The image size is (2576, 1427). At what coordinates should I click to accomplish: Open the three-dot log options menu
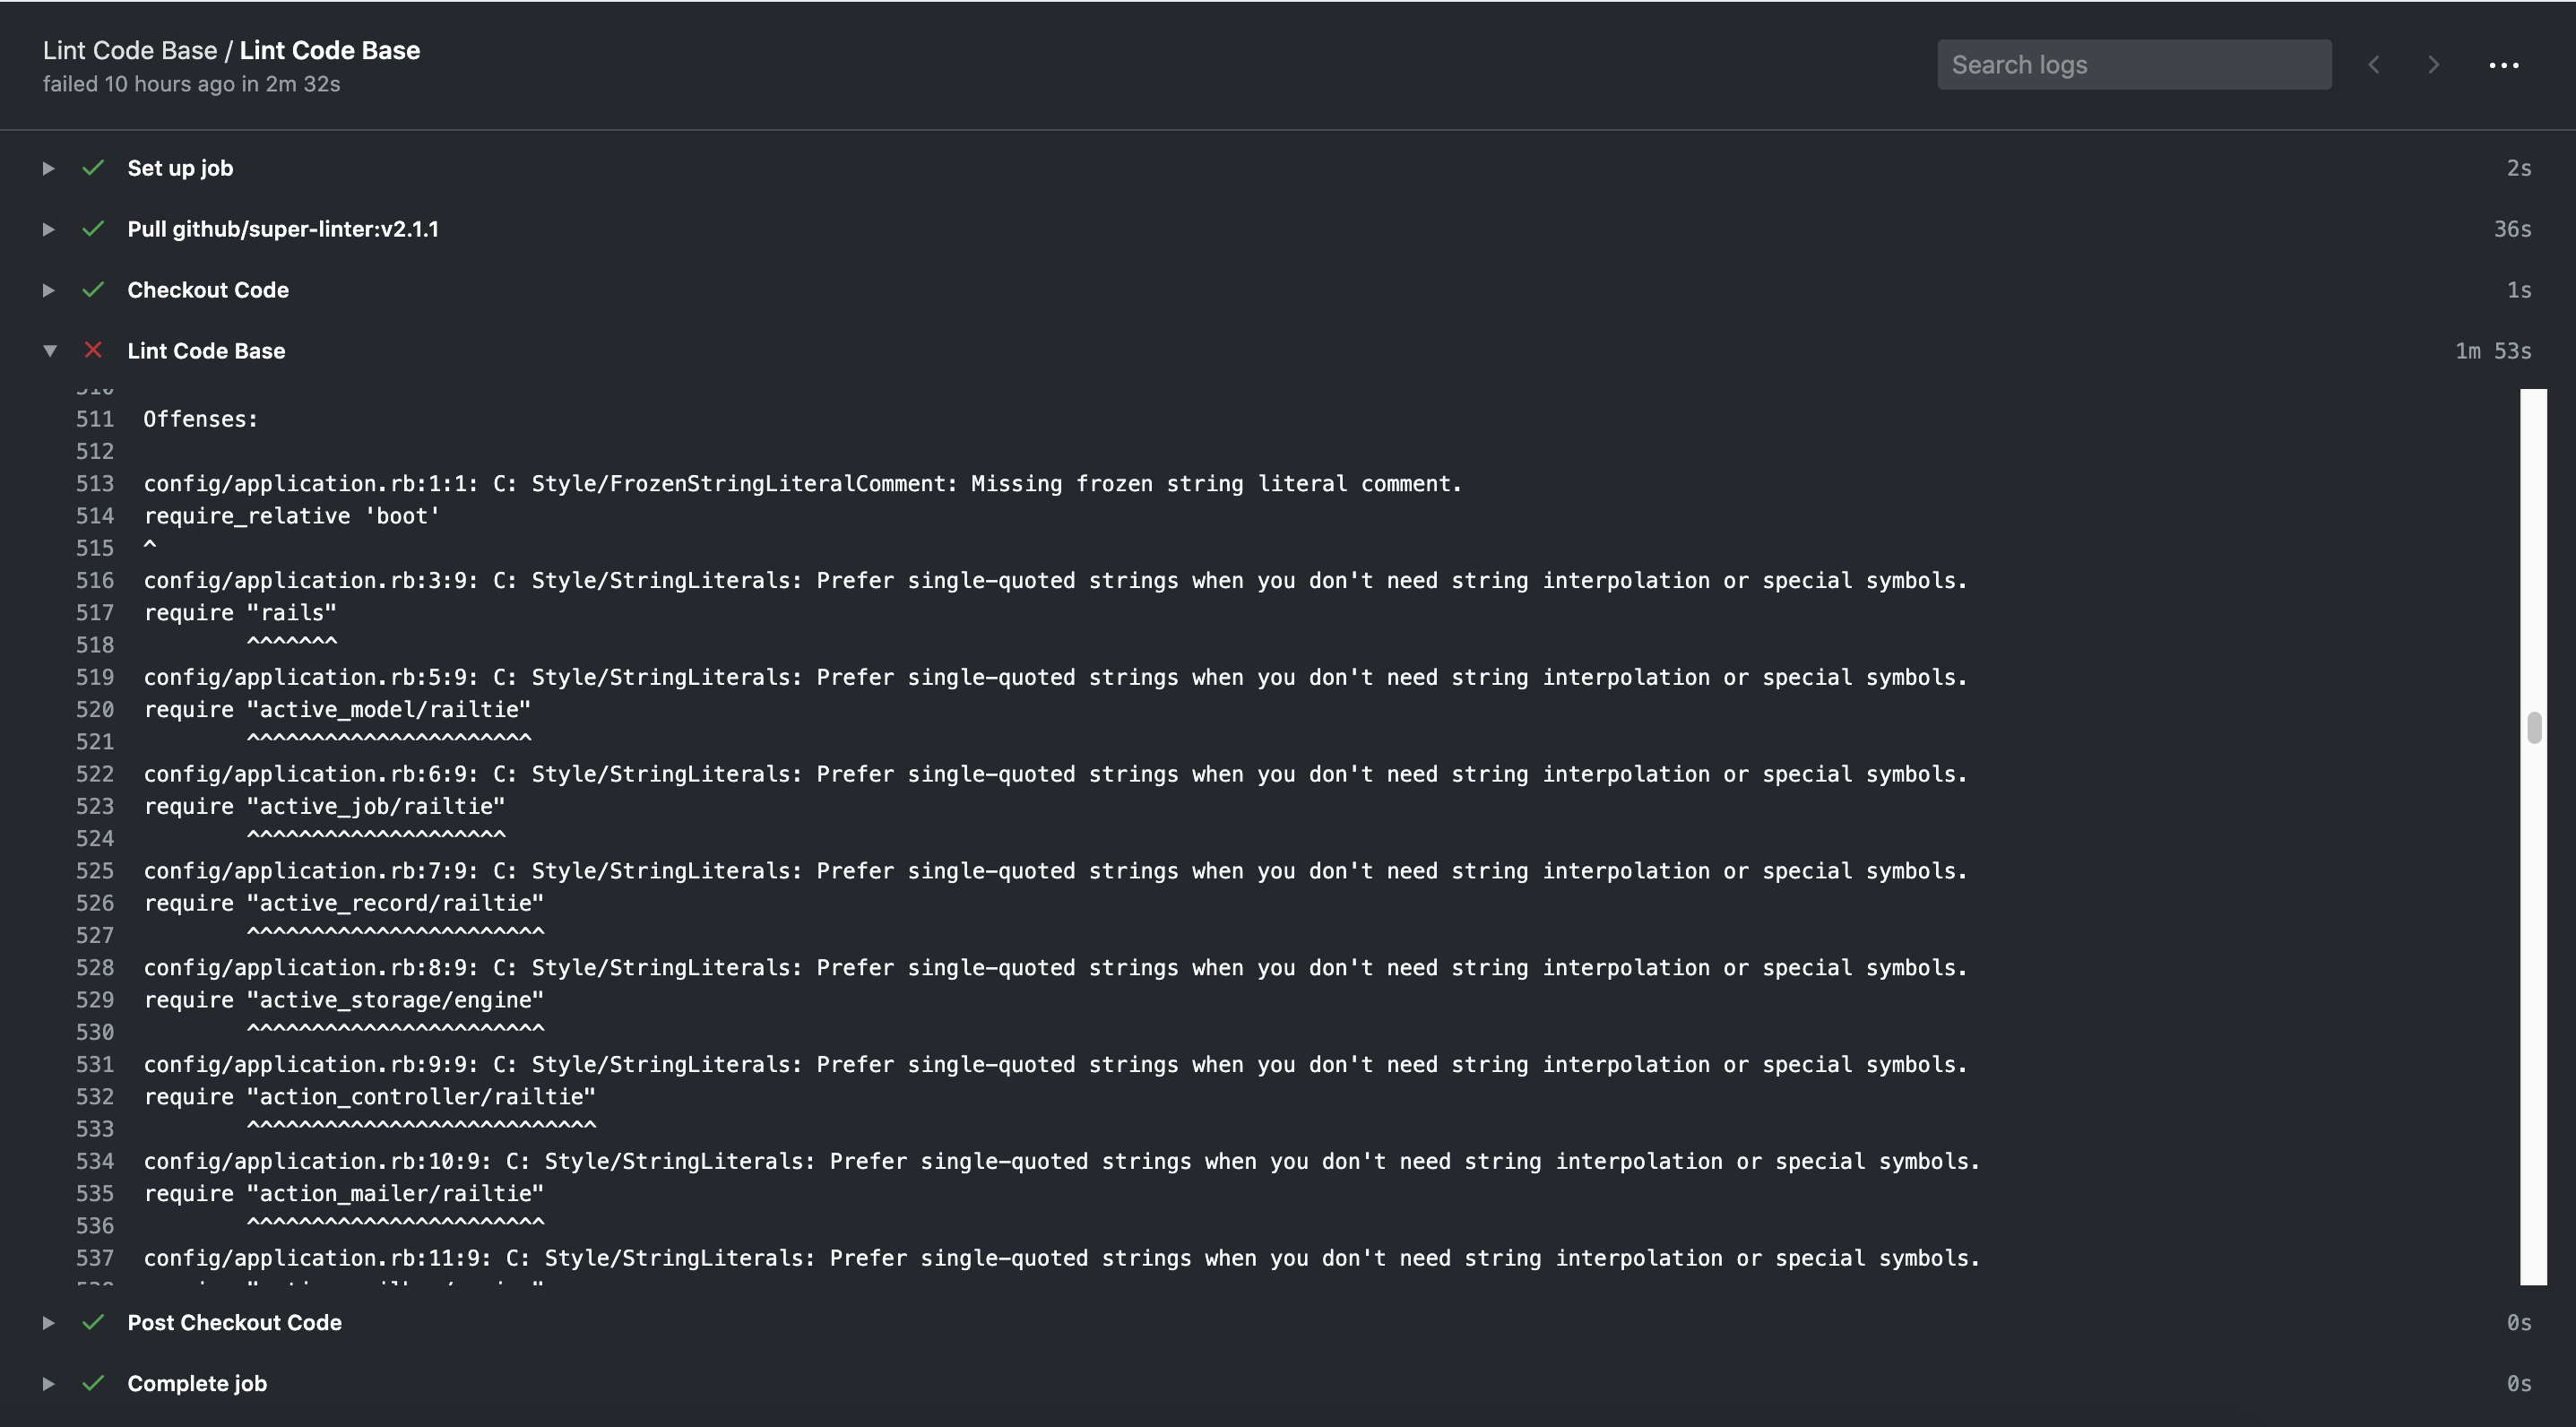tap(2503, 65)
